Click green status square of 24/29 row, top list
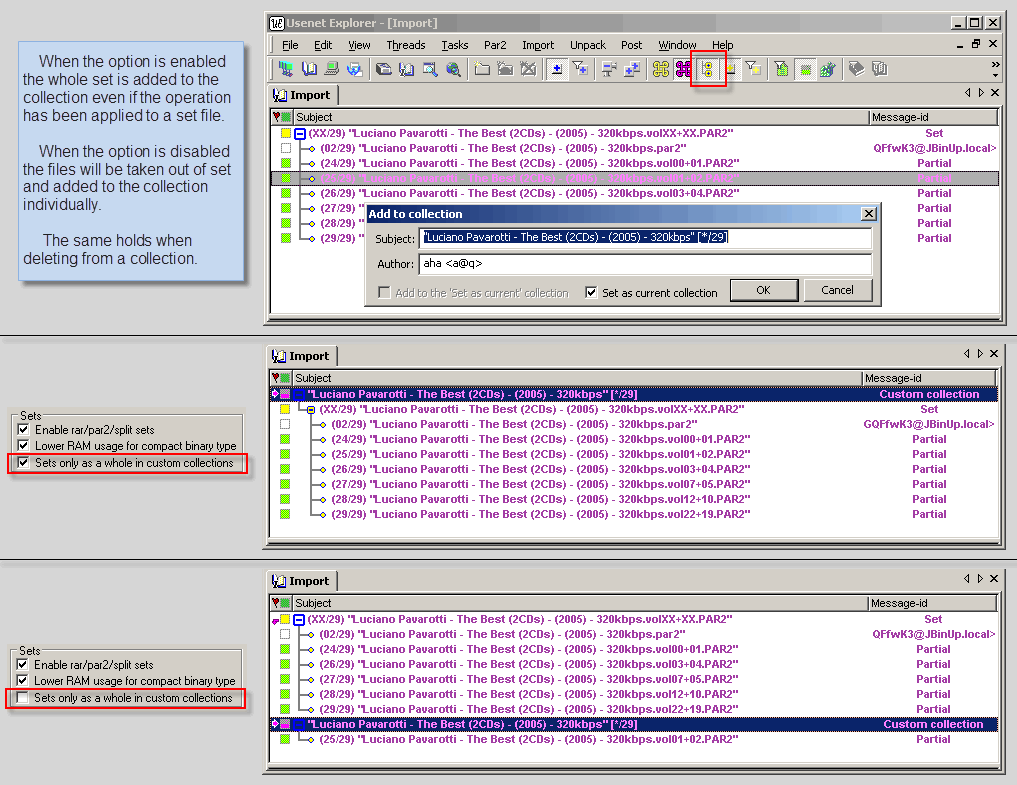Screen dimensions: 1017x785 point(286,163)
